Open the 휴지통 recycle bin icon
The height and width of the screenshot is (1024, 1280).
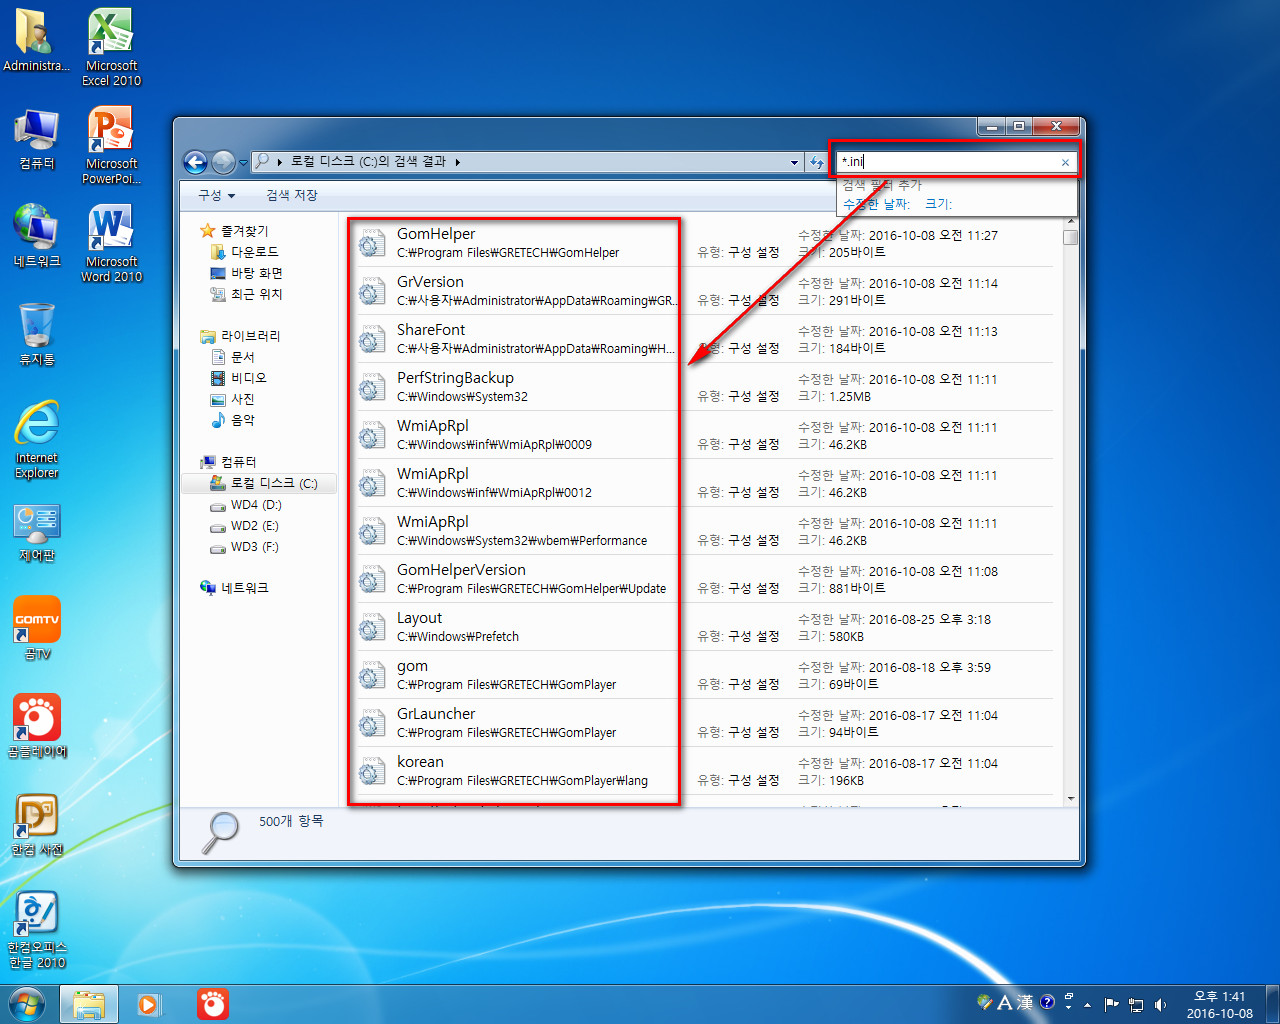click(x=37, y=335)
